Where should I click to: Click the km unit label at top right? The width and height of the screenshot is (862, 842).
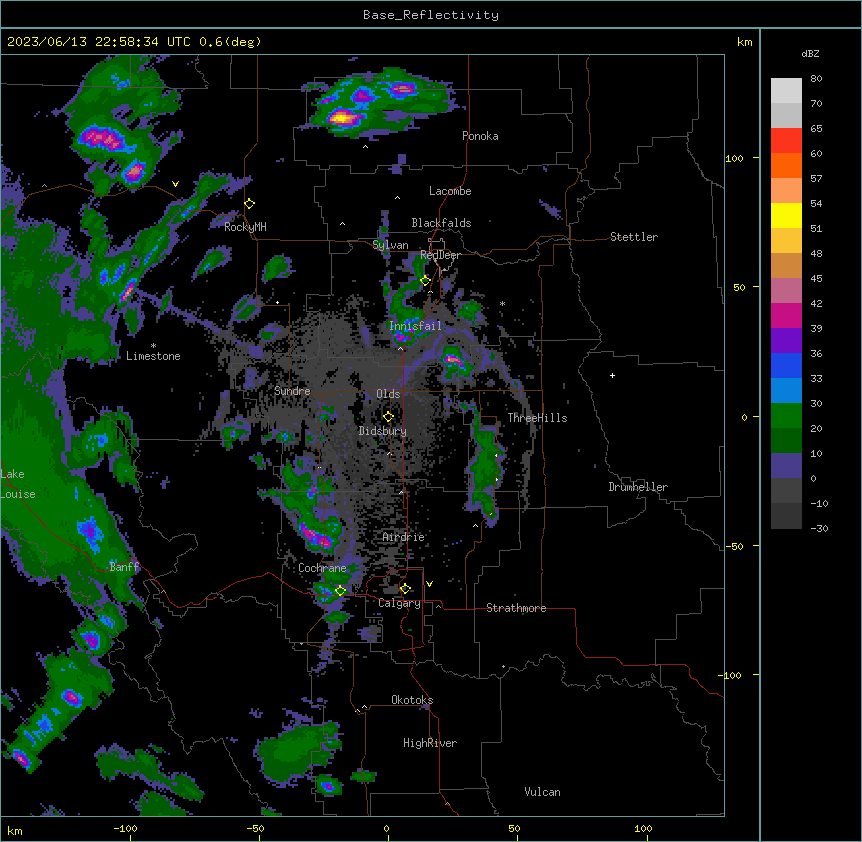[744, 42]
